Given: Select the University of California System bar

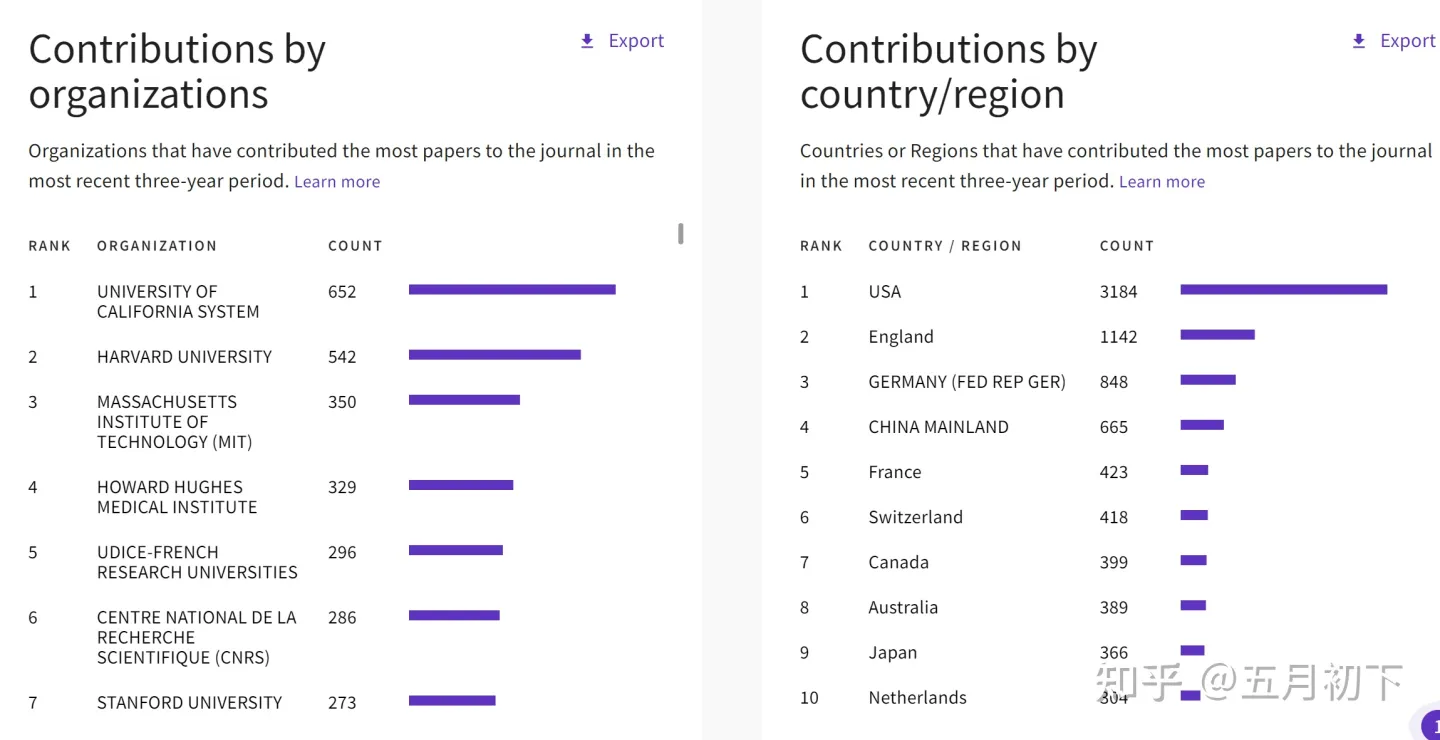Looking at the screenshot, I should (x=512, y=290).
